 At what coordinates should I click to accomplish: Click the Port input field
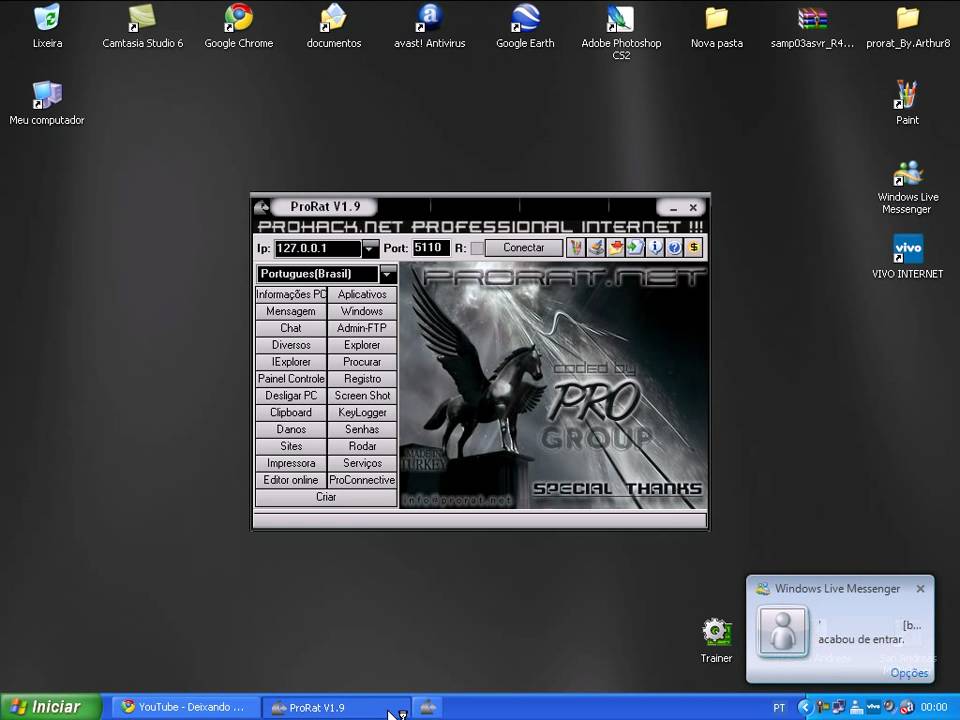tap(431, 248)
